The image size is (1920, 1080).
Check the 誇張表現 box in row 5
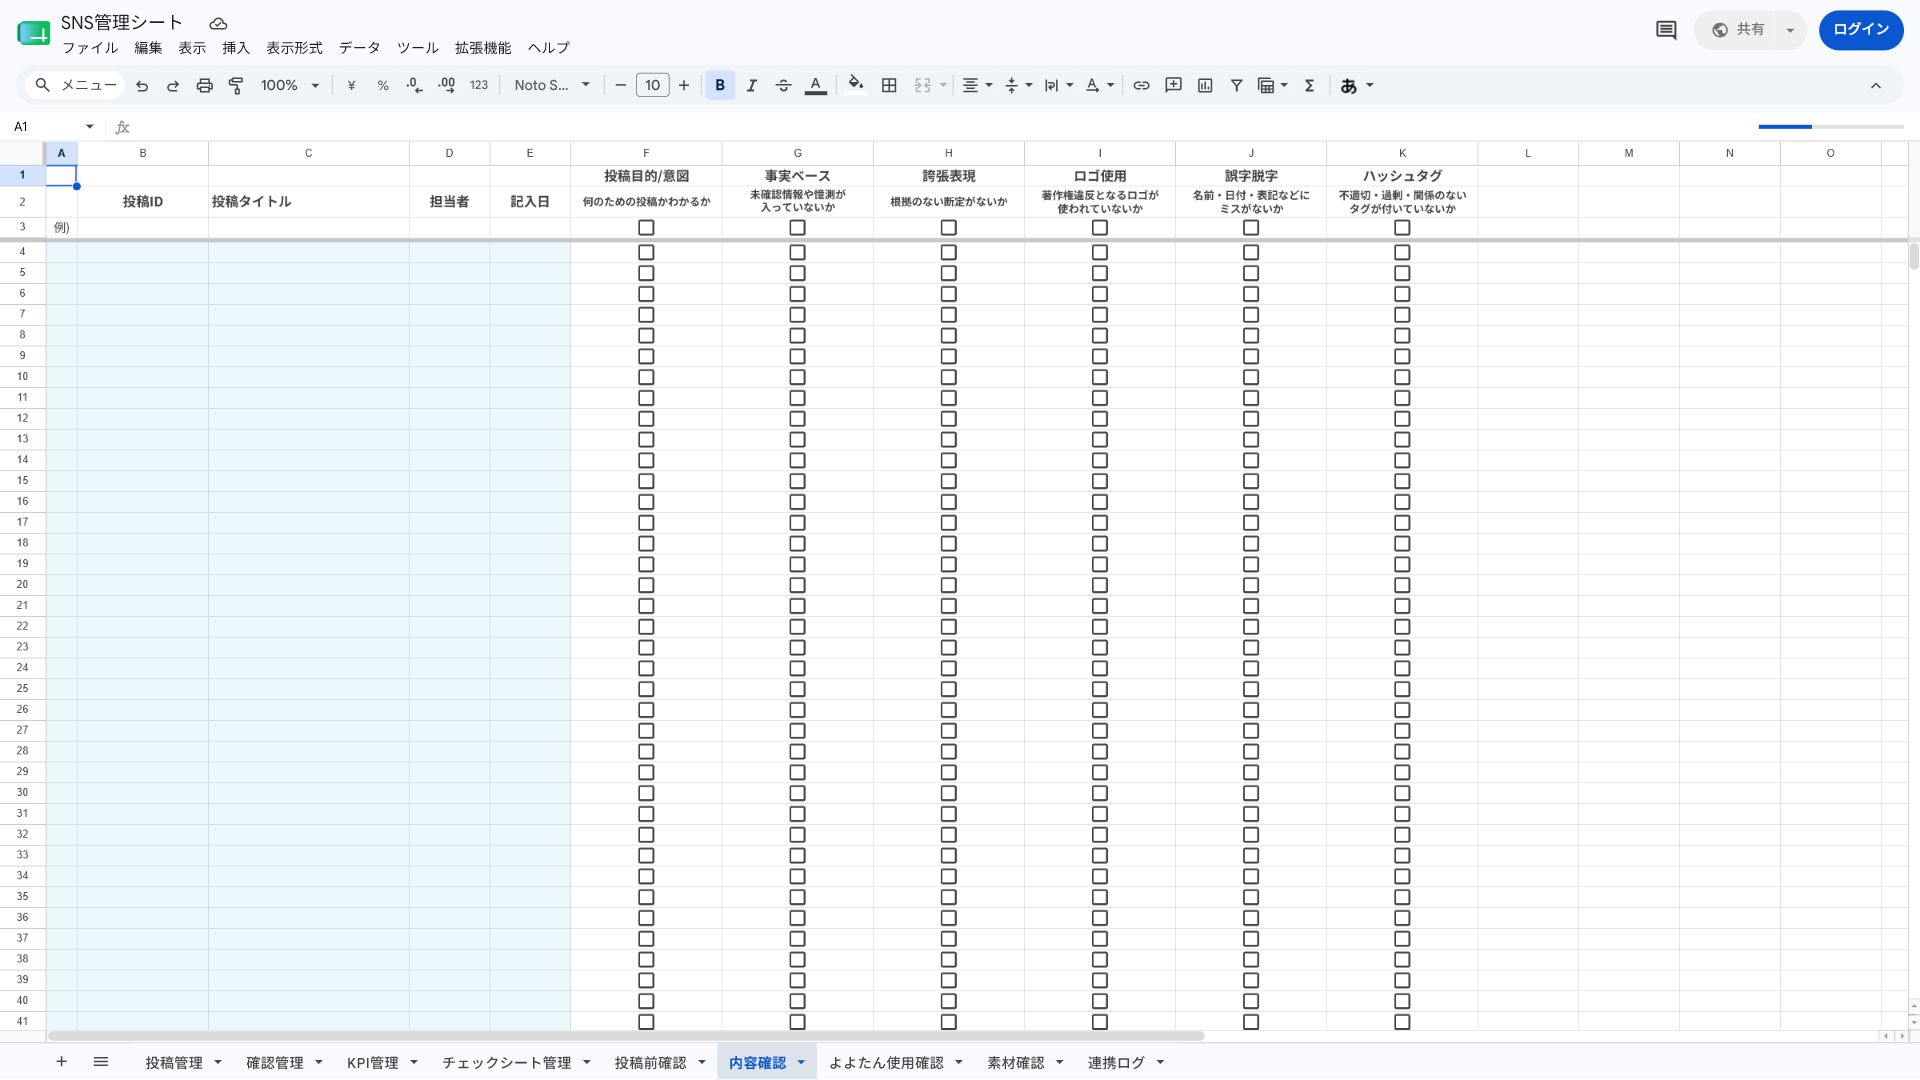949,273
